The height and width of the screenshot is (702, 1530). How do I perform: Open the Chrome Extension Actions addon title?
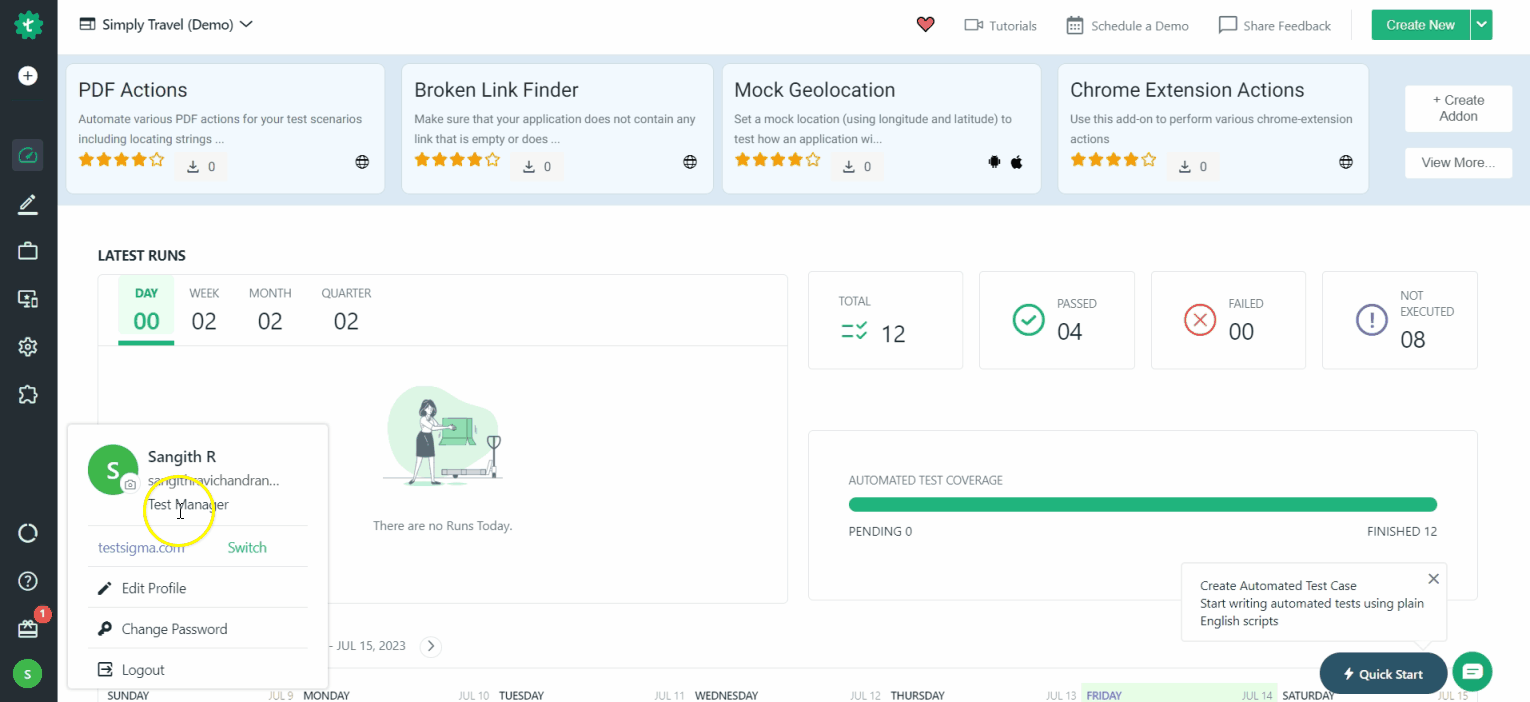[1187, 90]
